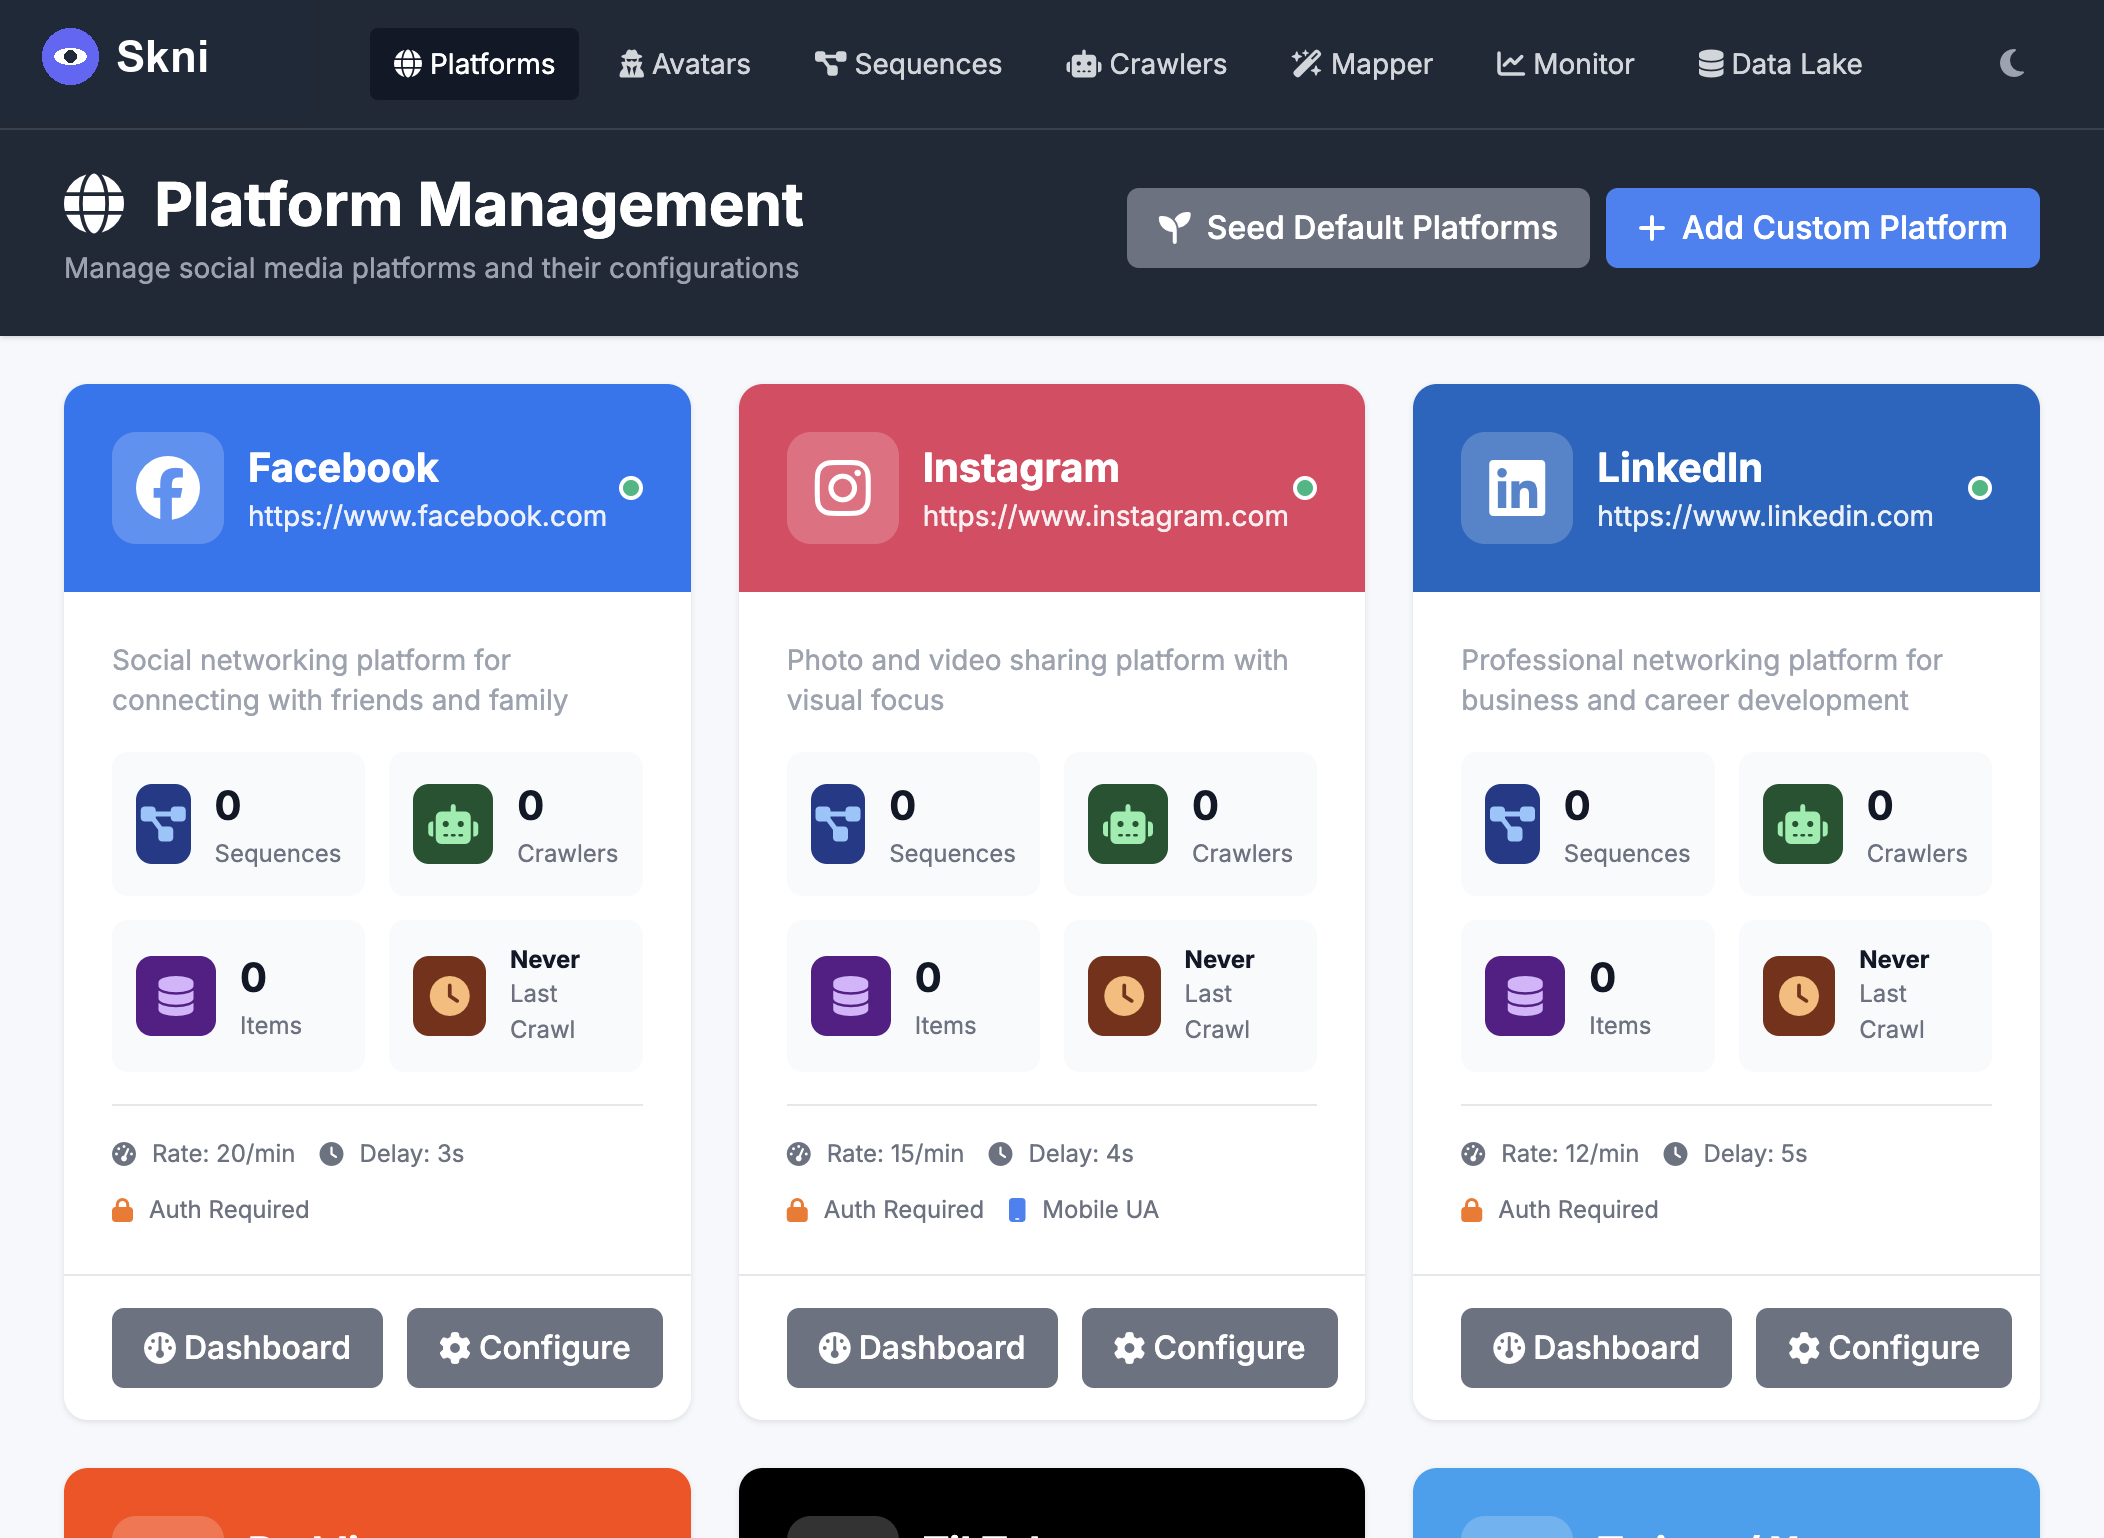Click LinkedIn's Items database icon
Screen dimensions: 2104x1538
pyautogui.click(x=1524, y=996)
